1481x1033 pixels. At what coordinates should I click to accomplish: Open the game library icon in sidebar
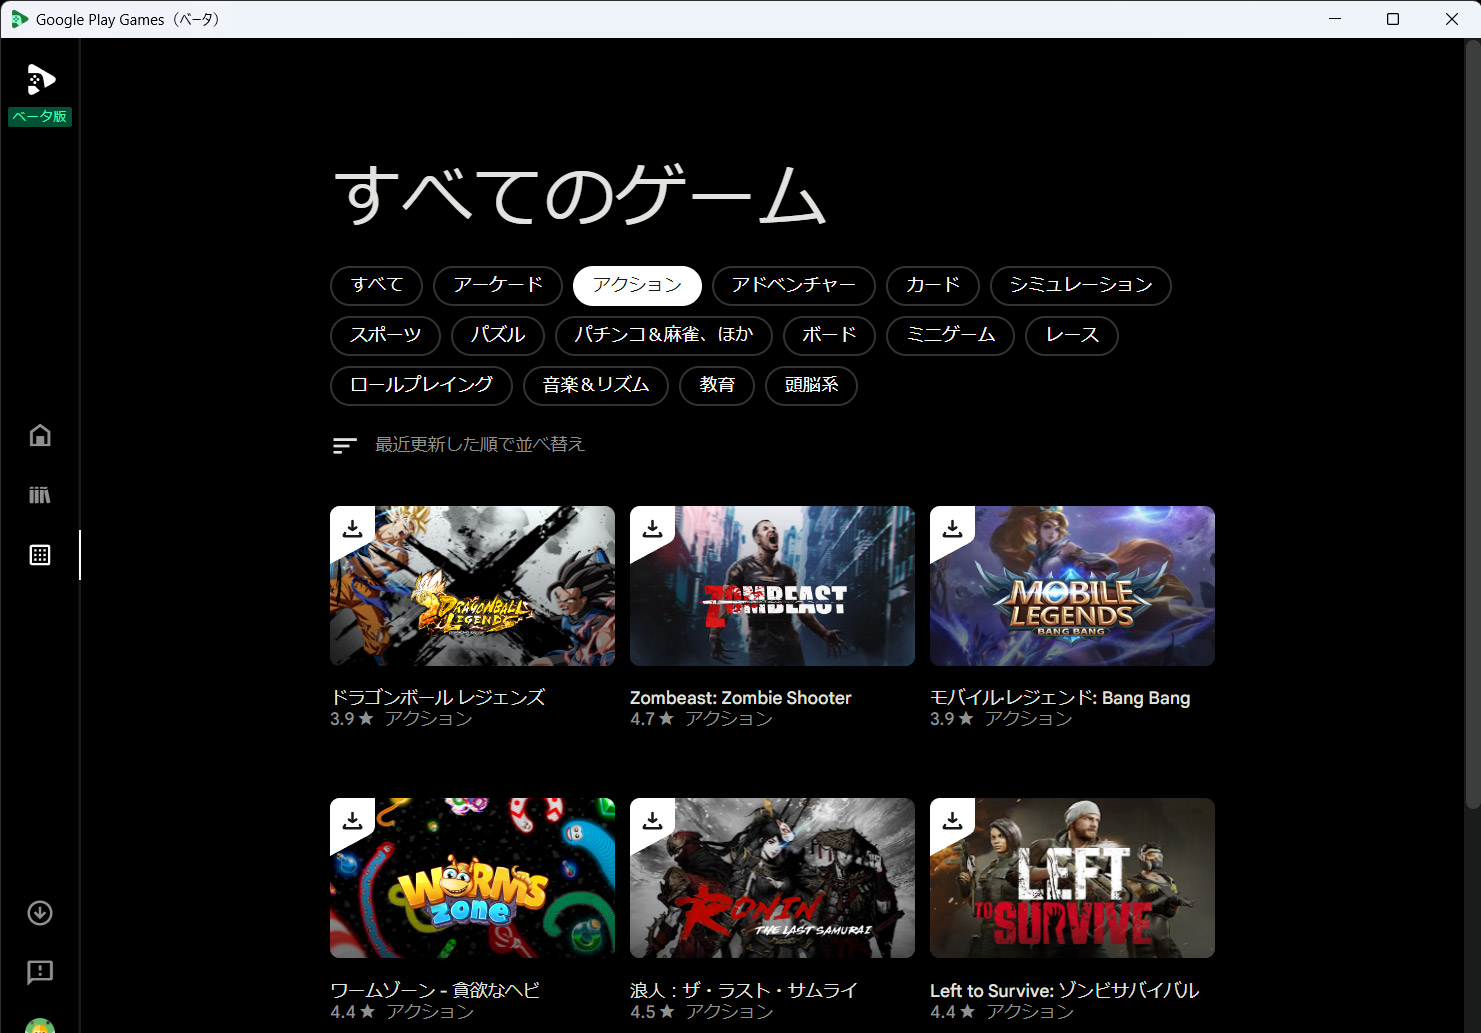point(39,494)
